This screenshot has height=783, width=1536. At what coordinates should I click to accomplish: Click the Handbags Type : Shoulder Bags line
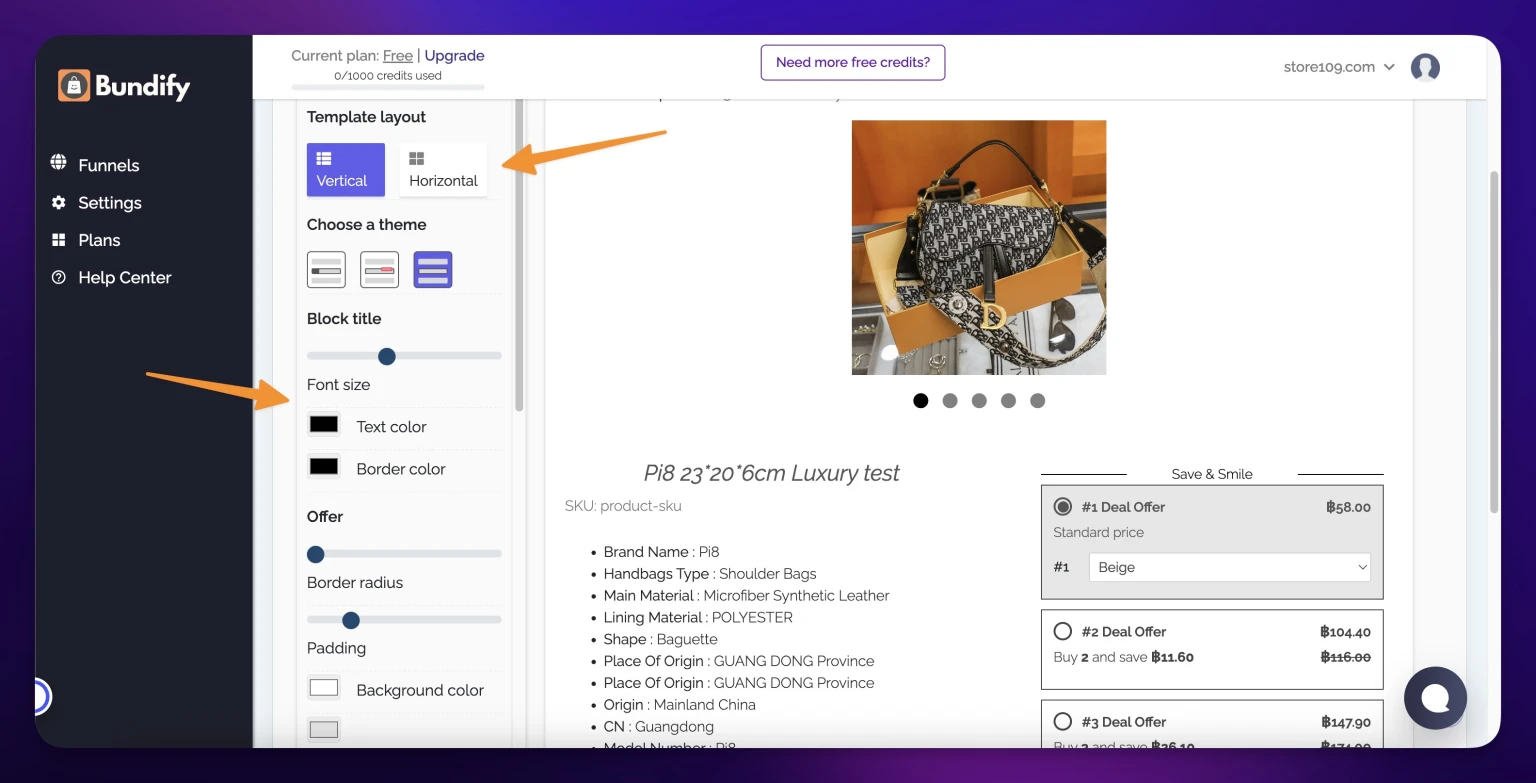click(710, 574)
